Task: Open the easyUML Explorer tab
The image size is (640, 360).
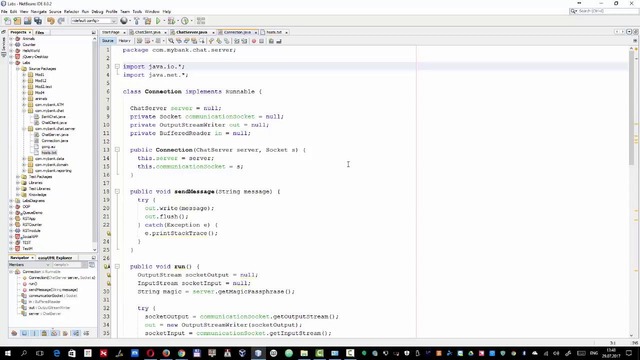Action: pyautogui.click(x=55, y=258)
